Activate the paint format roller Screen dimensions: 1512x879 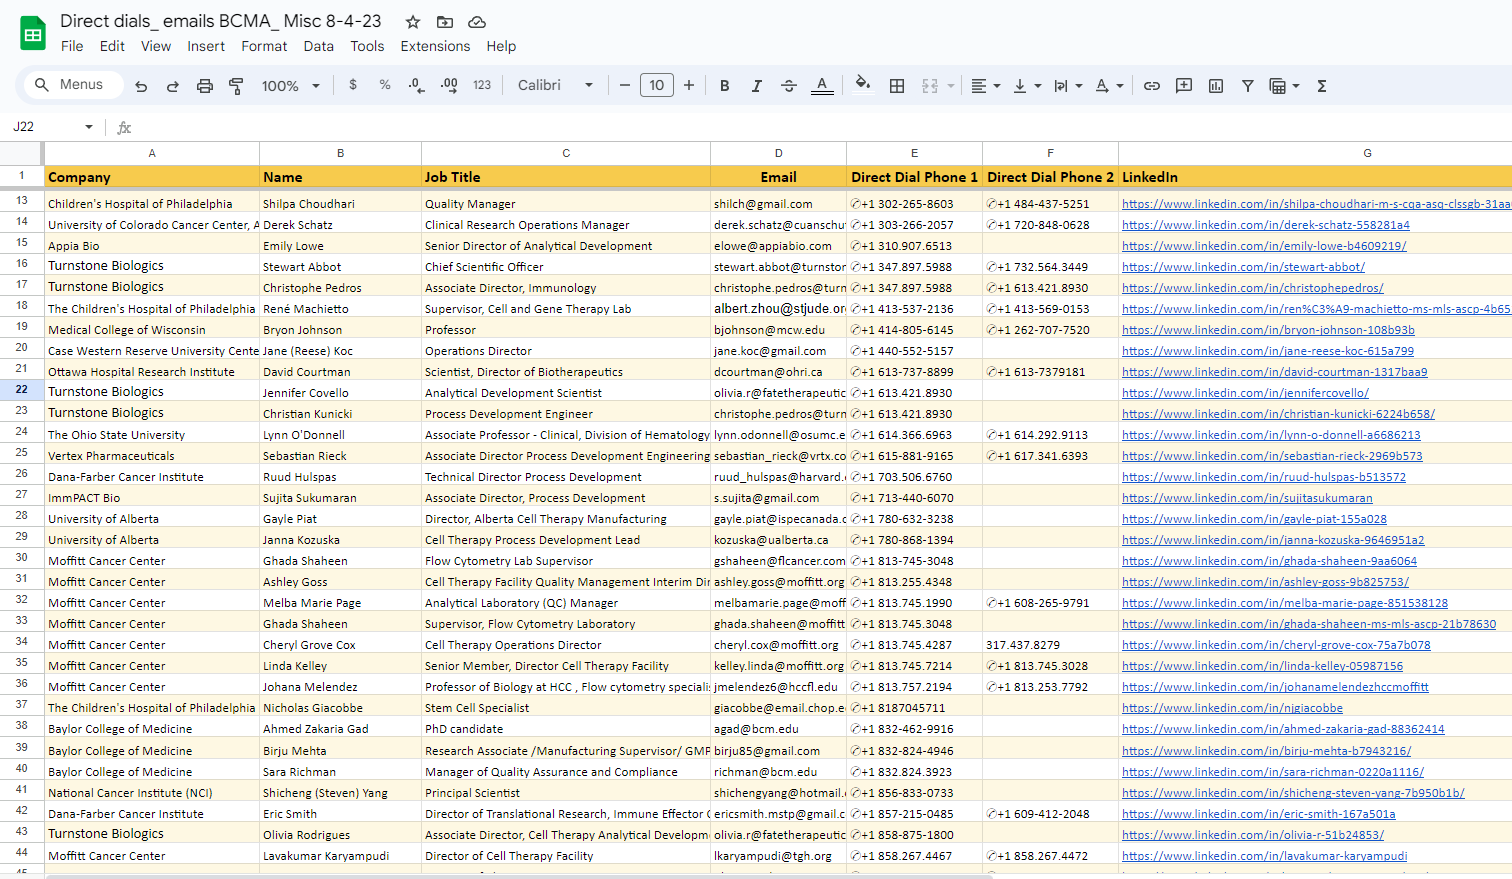[x=237, y=86]
